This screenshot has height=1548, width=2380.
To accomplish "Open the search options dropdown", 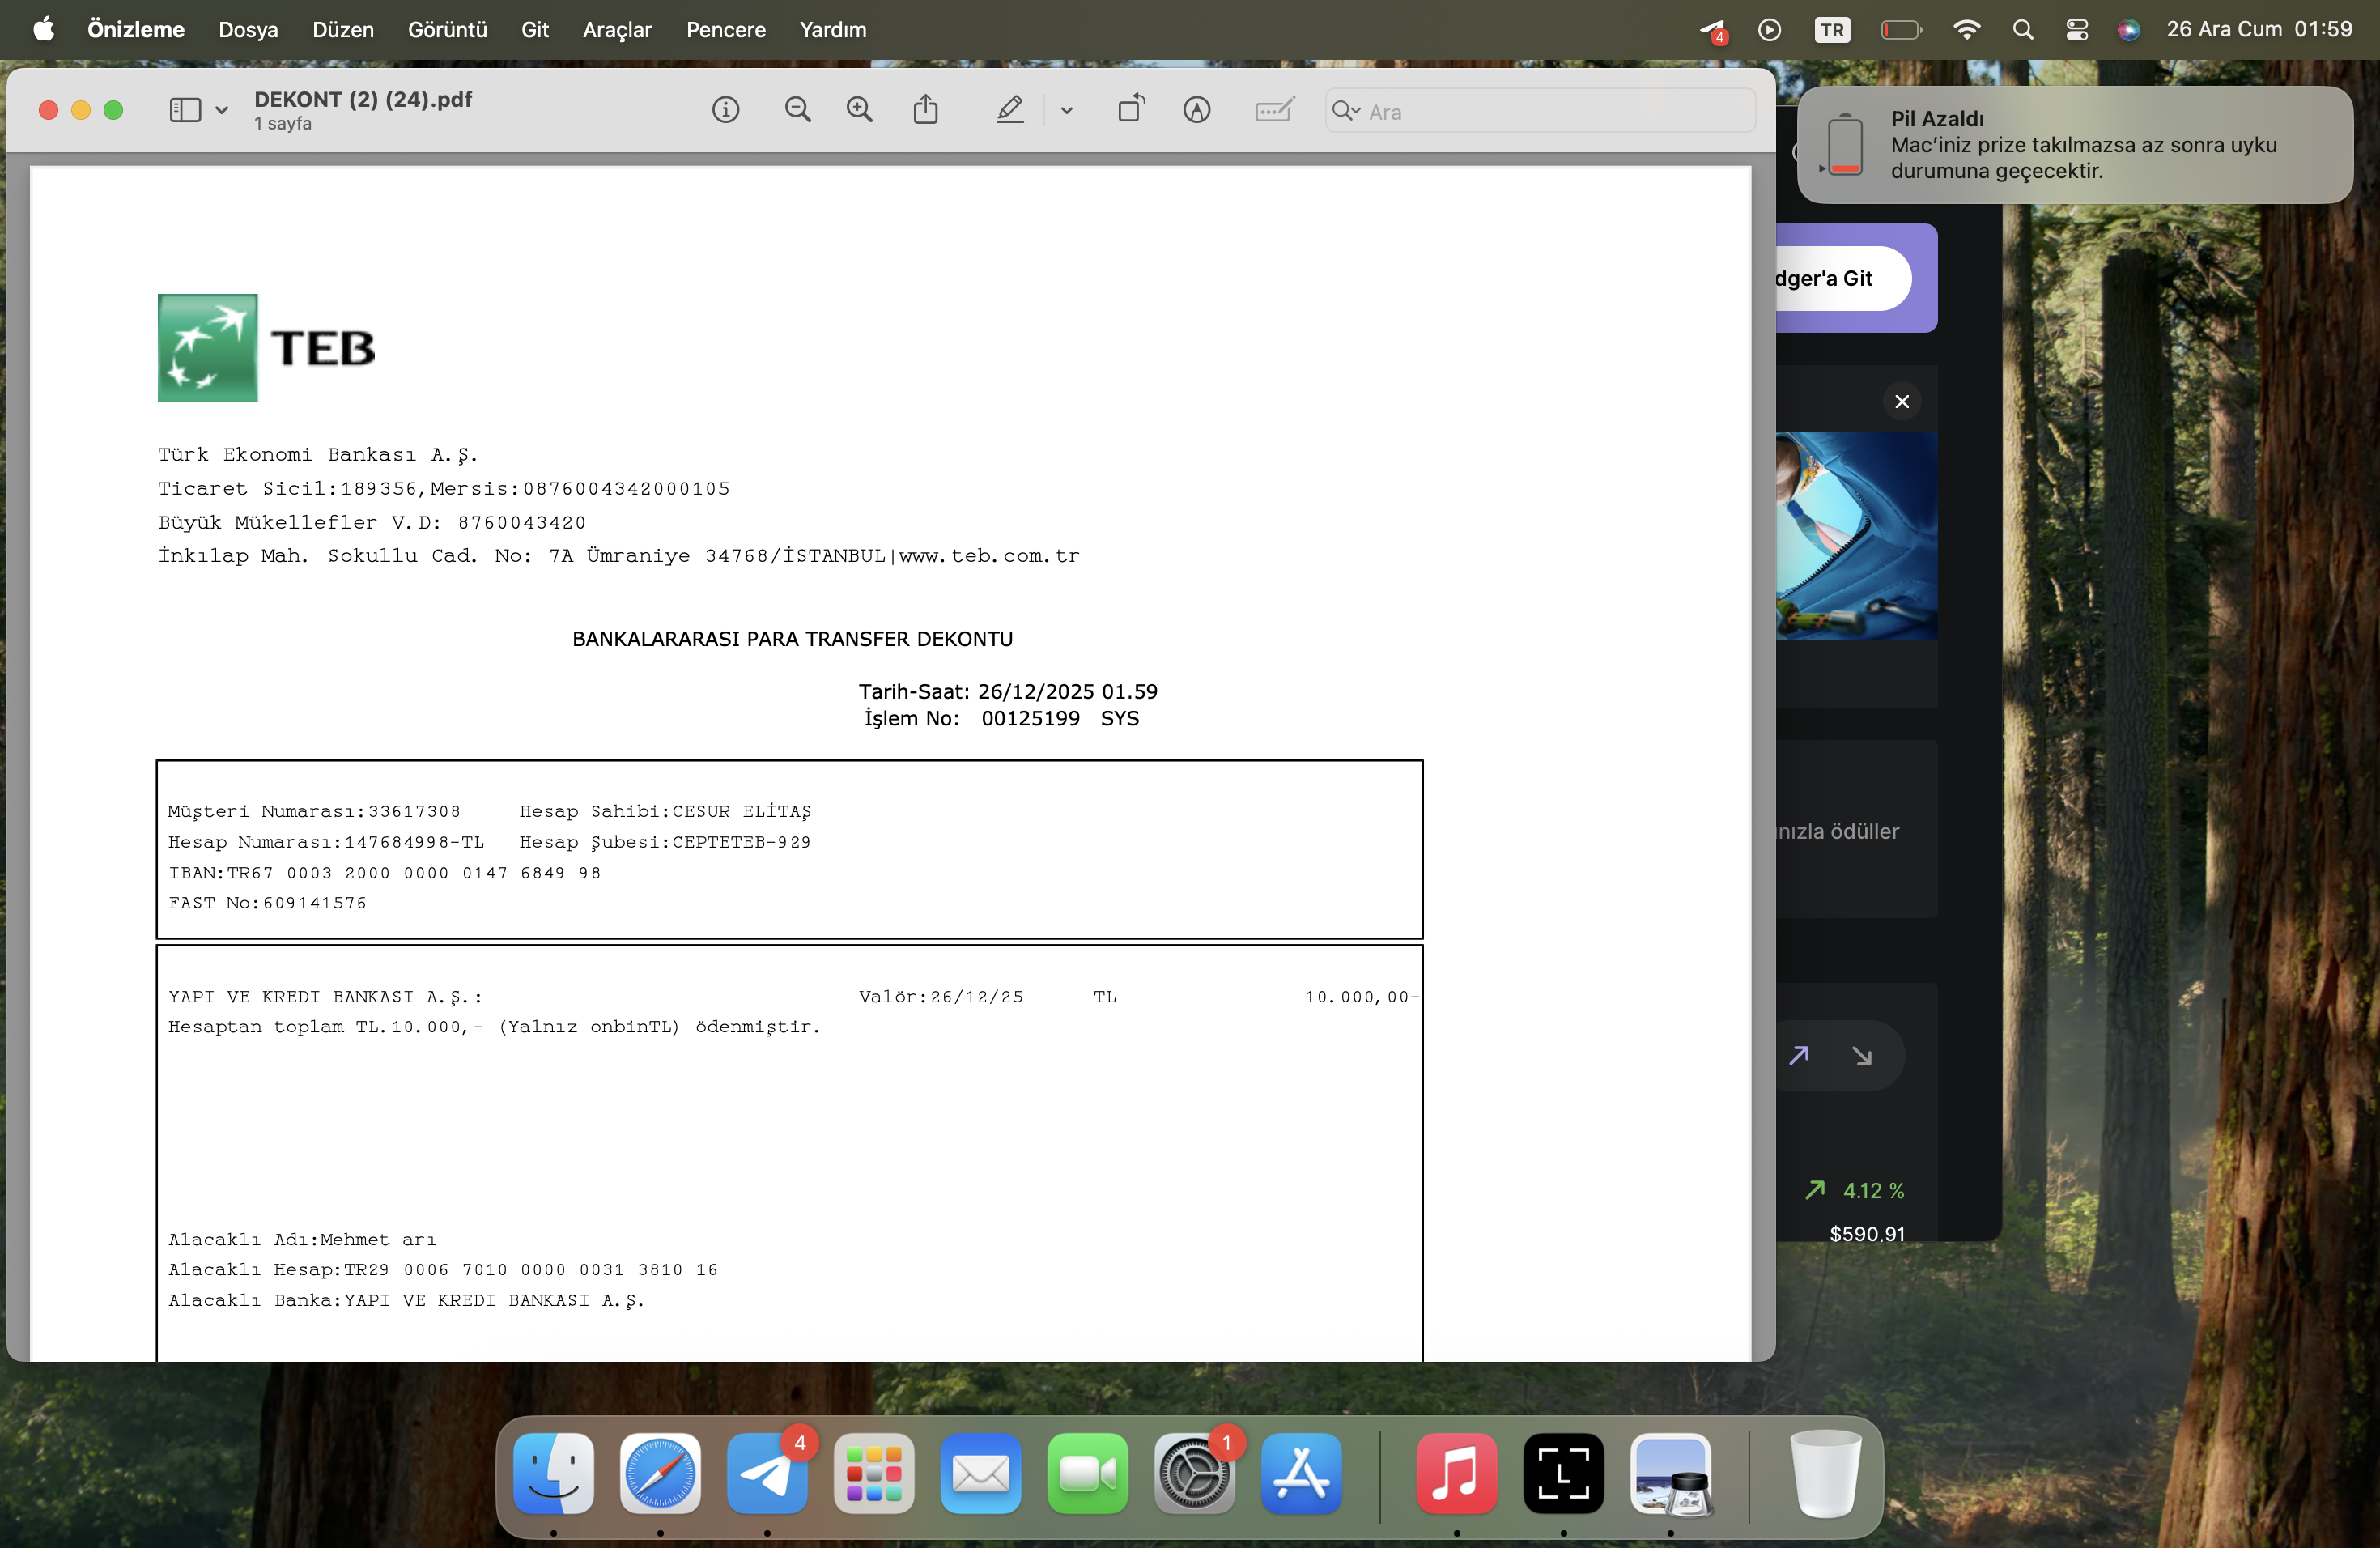I will pos(1346,110).
